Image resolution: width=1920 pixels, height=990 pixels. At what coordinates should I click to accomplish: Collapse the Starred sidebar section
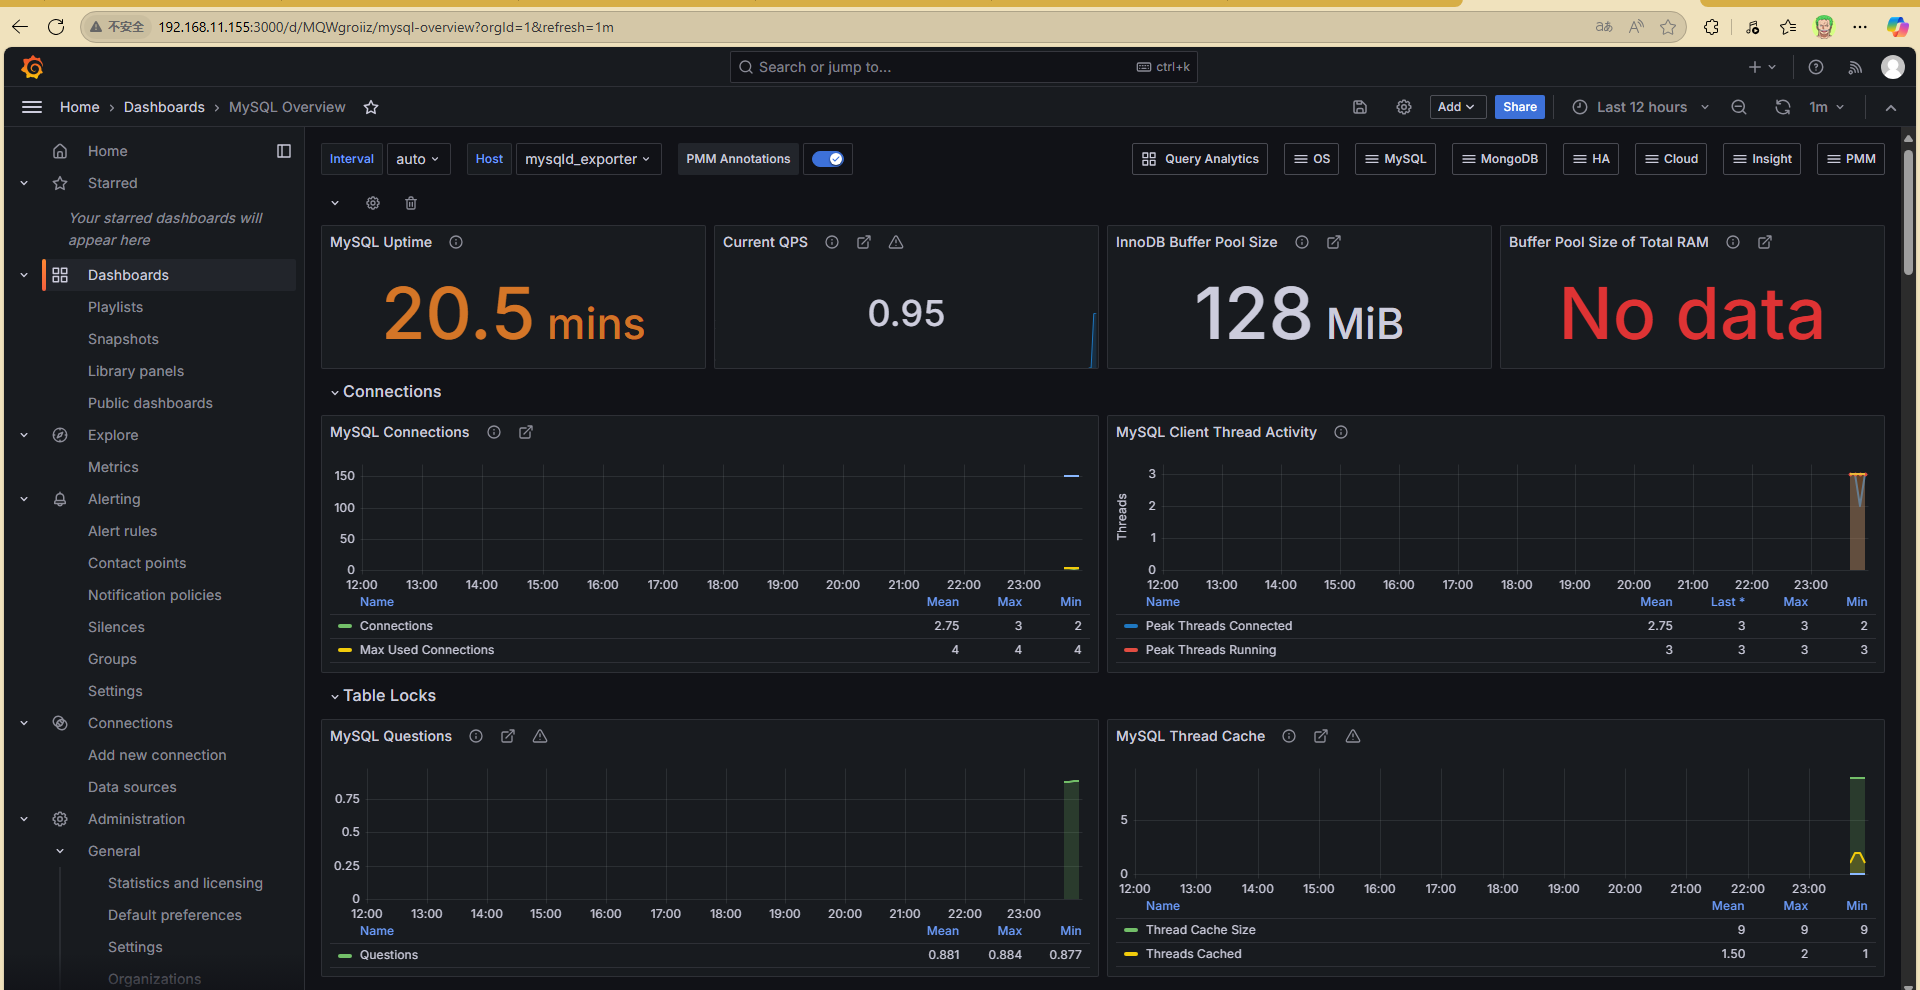(24, 183)
